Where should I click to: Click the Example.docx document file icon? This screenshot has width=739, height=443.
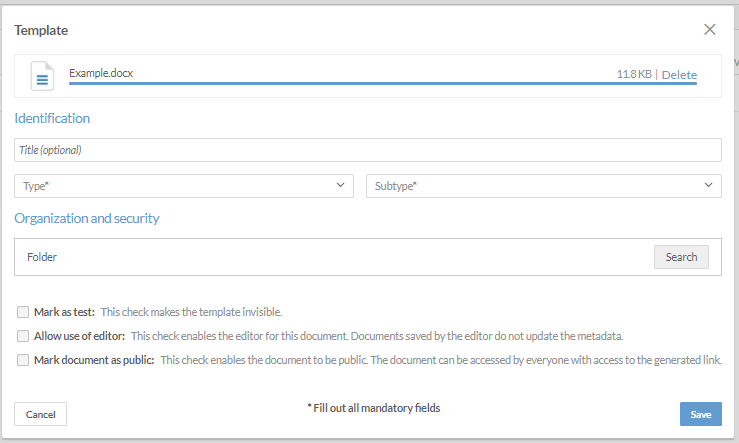[42, 76]
